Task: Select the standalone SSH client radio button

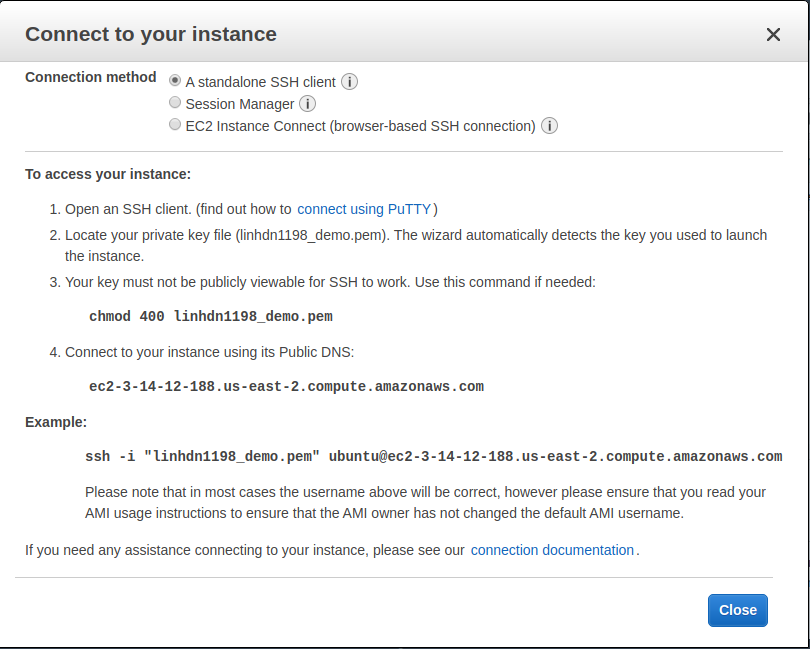Action: pos(175,80)
